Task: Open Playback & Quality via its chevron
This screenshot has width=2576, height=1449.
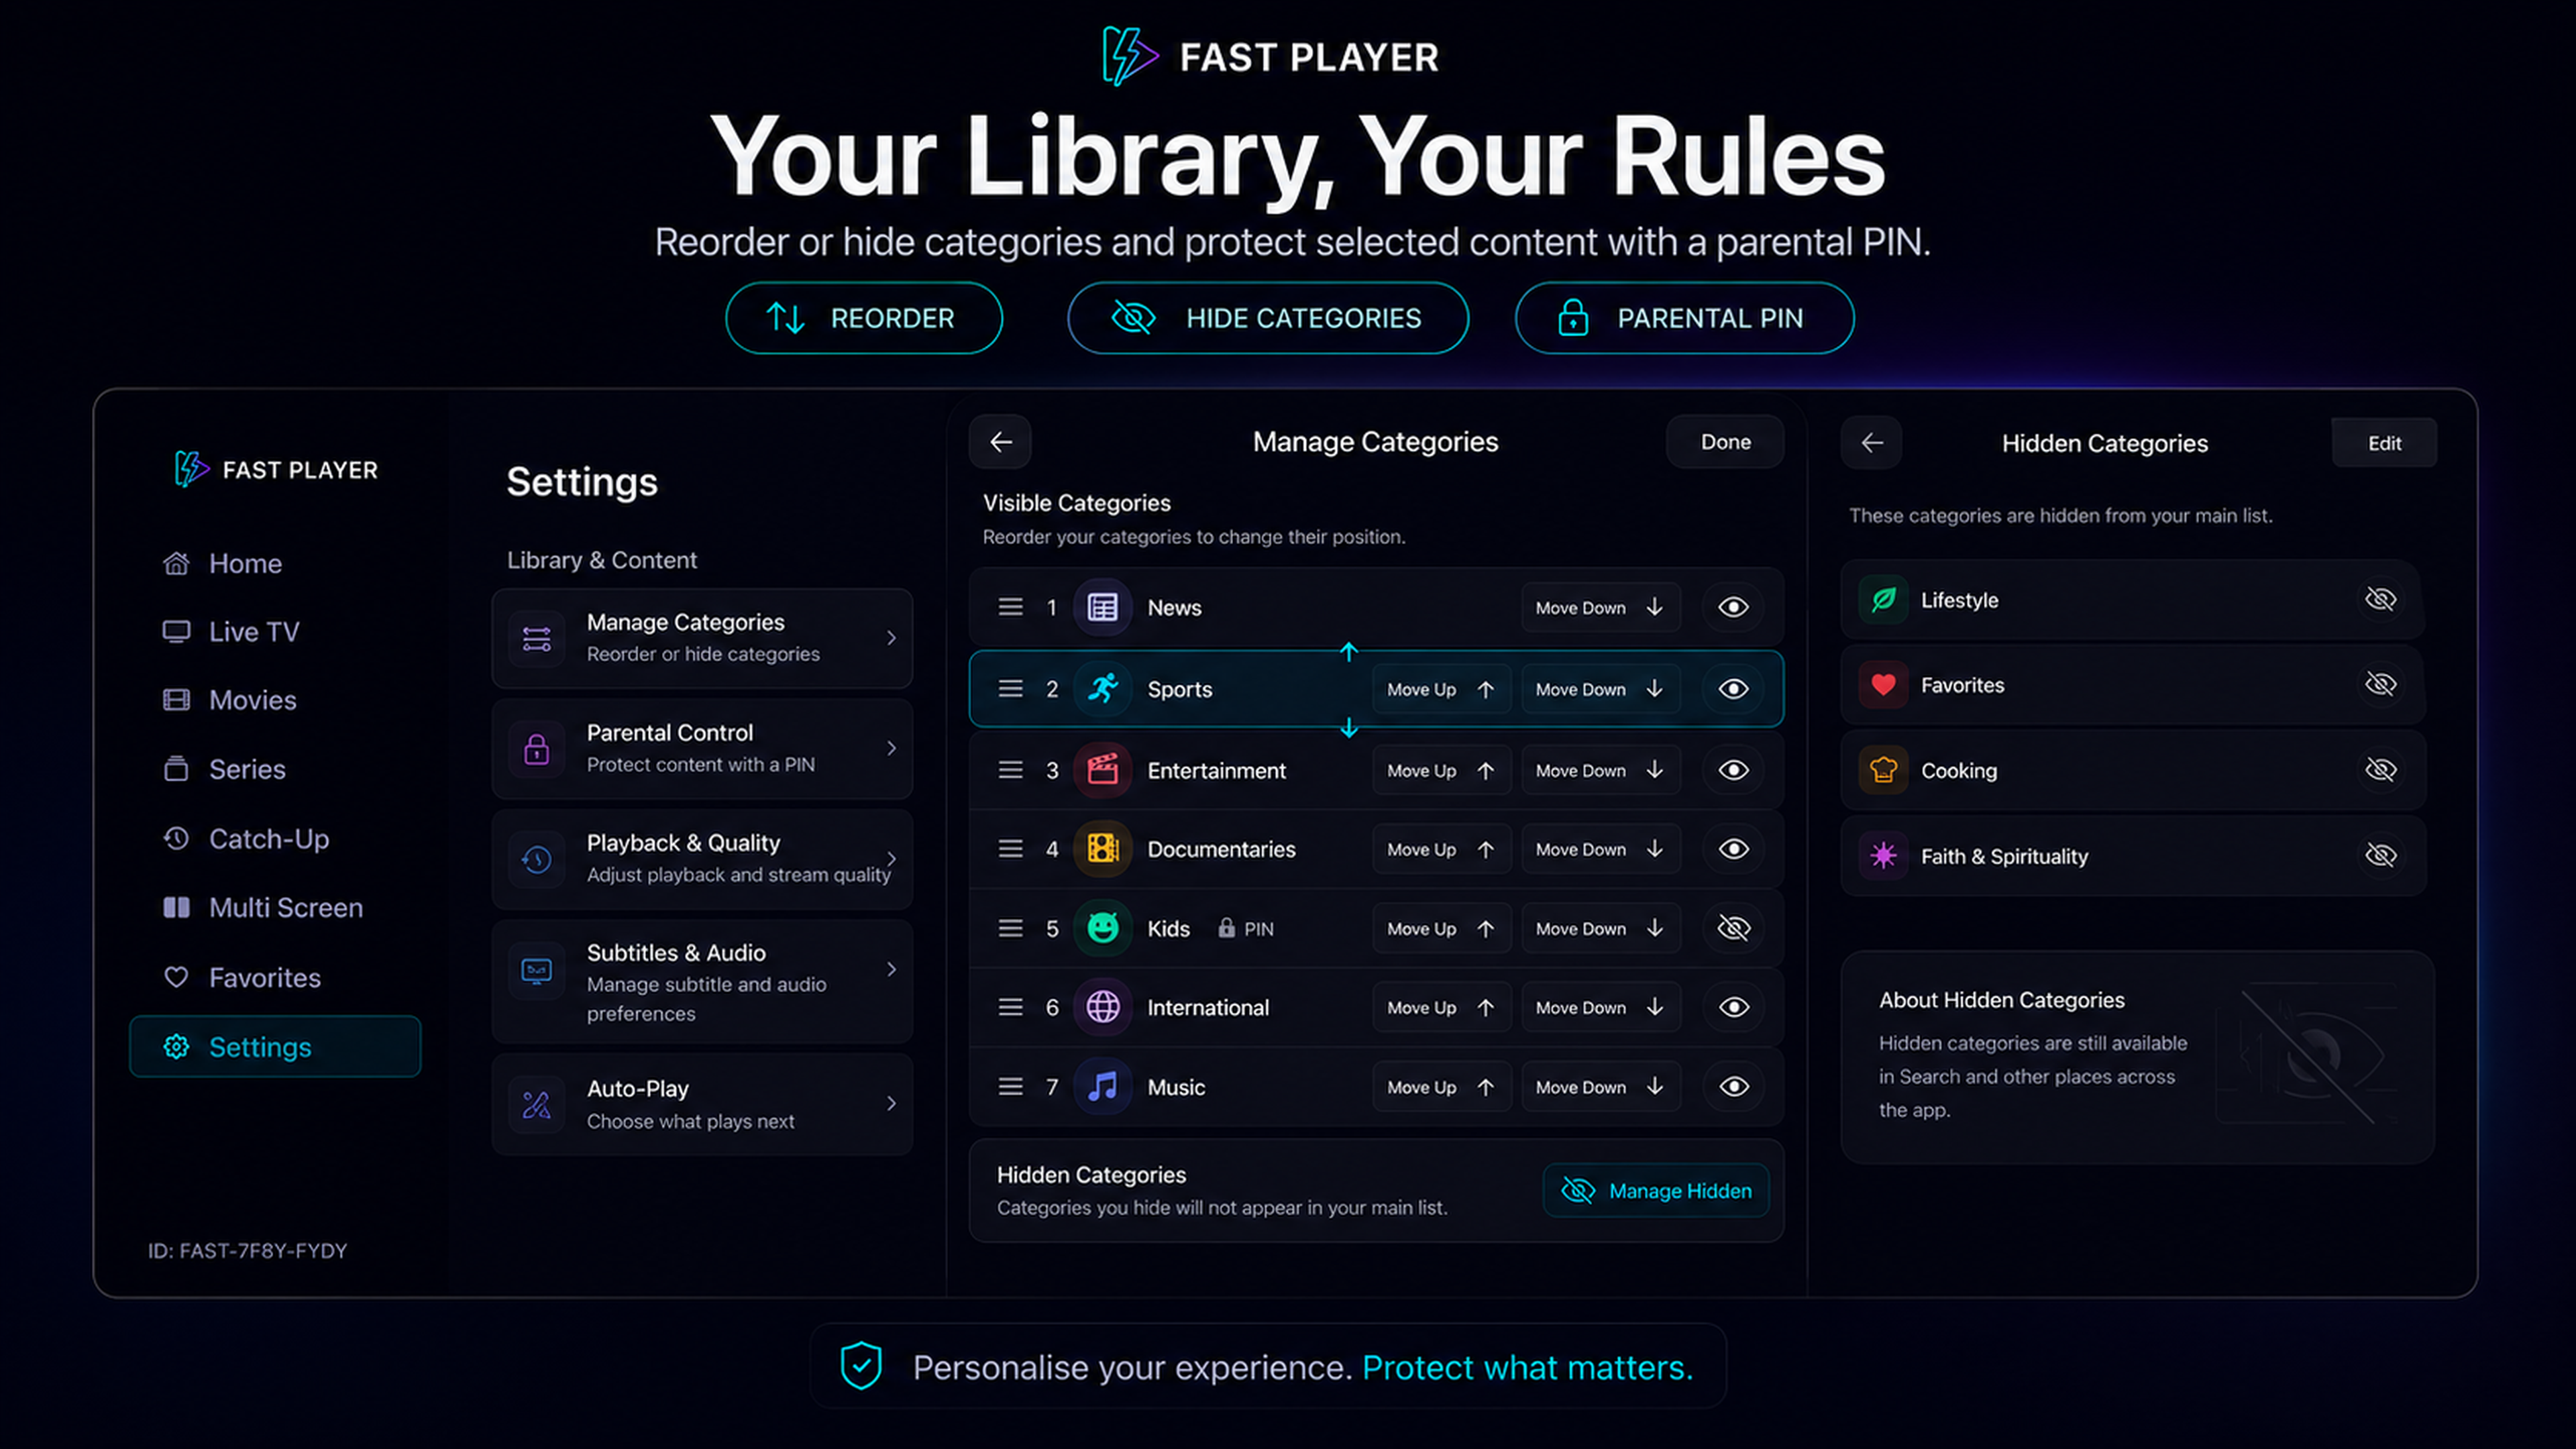Action: 891,859
